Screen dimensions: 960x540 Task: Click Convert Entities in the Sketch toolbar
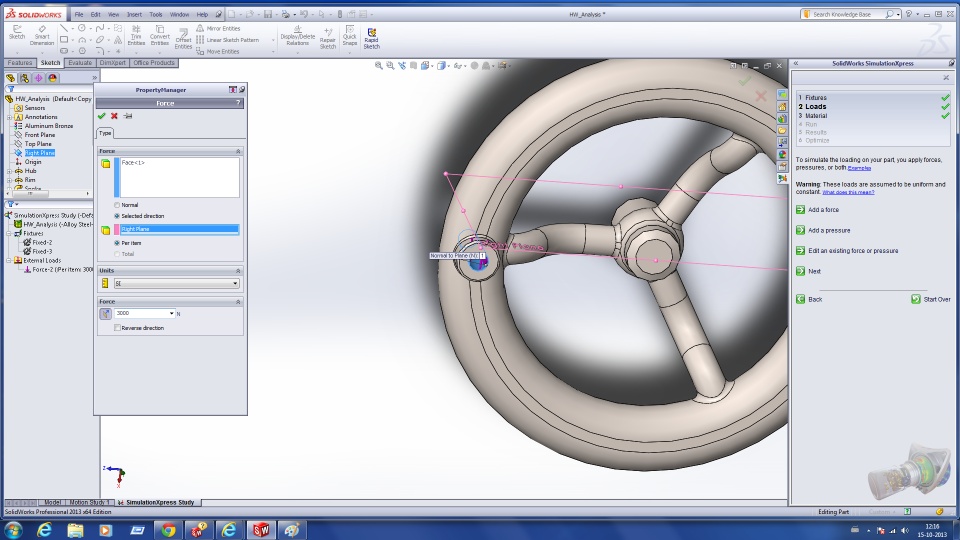point(159,36)
